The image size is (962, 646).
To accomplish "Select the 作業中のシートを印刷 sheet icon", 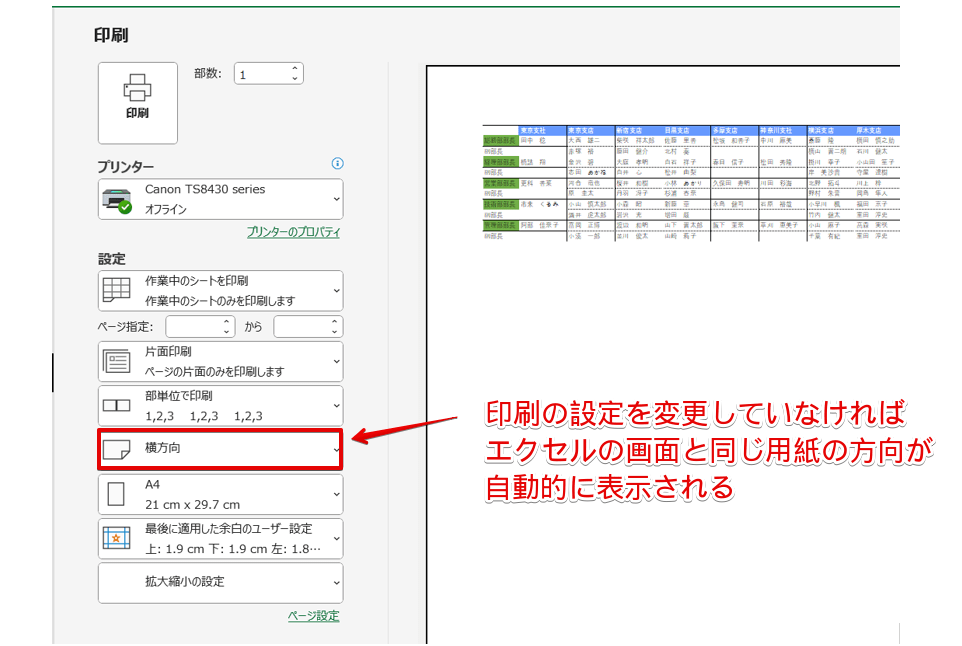I will click(118, 289).
